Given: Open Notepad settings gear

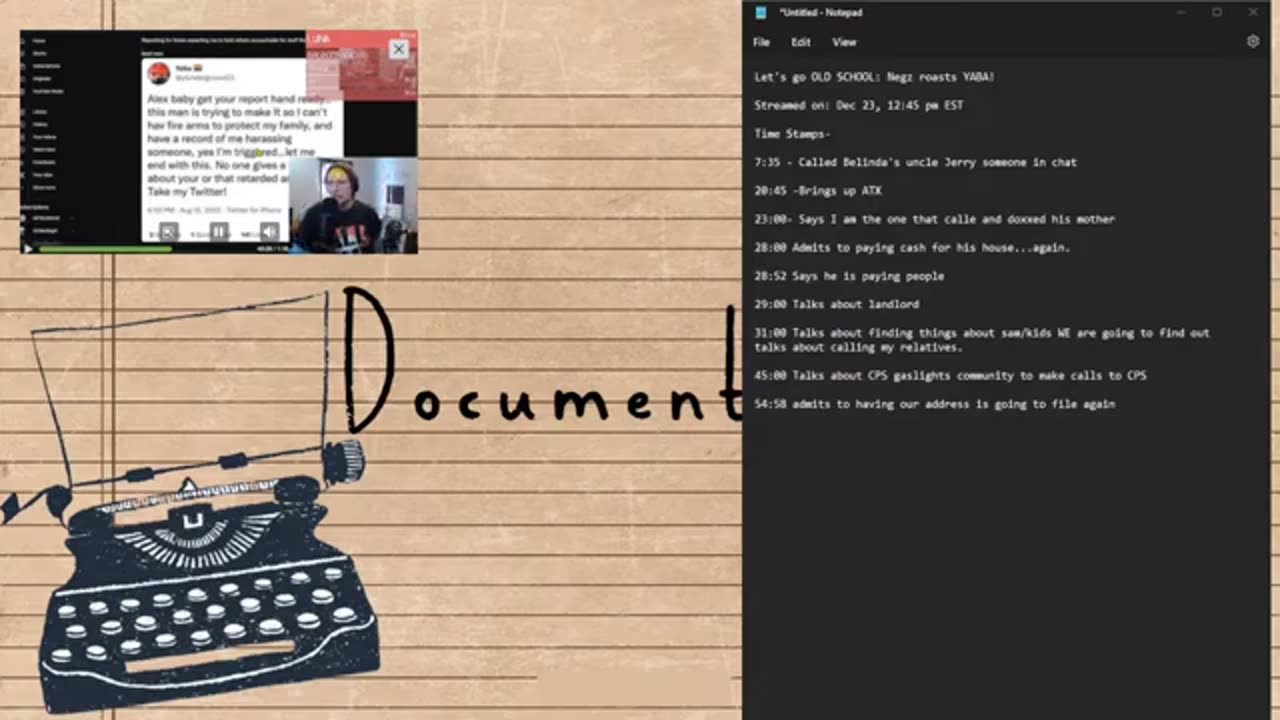Looking at the screenshot, I should 1253,42.
